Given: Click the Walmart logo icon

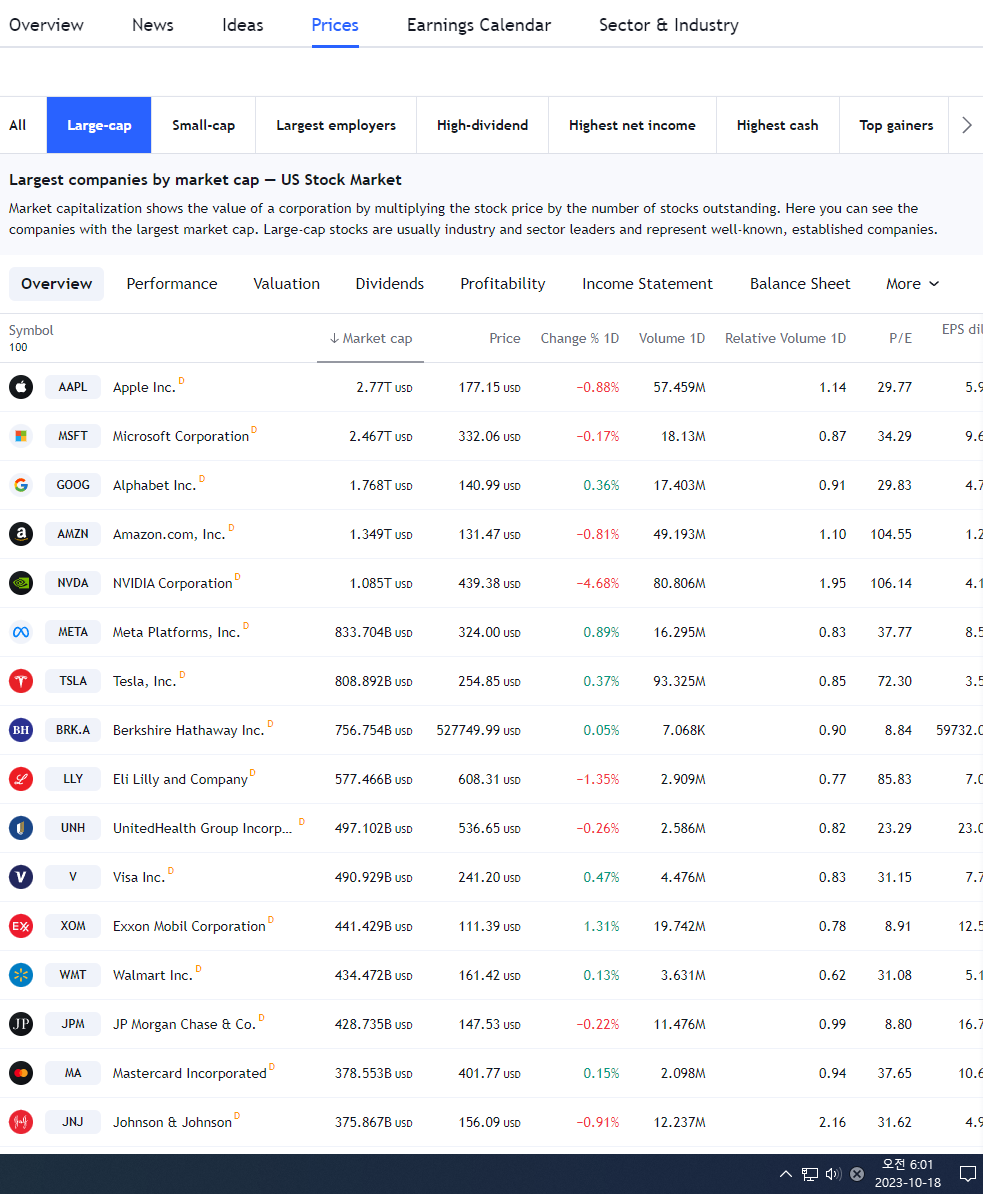Looking at the screenshot, I should point(21,975).
